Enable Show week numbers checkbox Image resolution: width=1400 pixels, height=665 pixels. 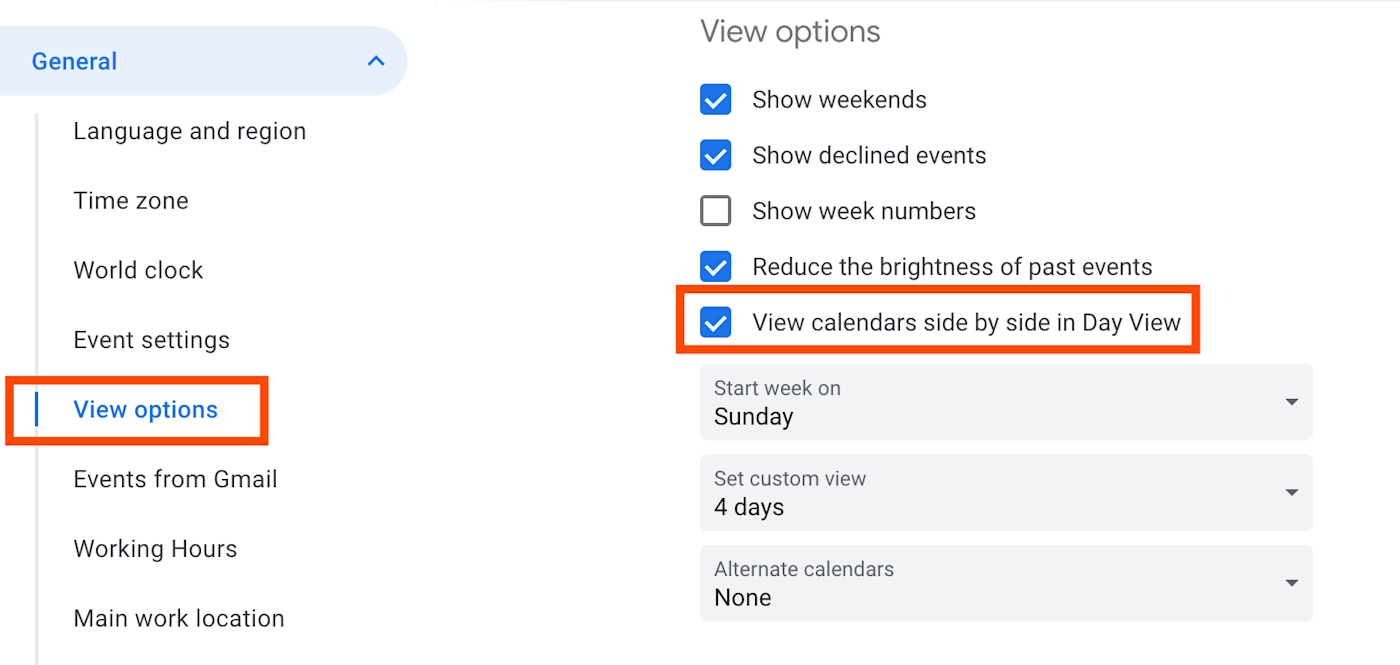[716, 211]
